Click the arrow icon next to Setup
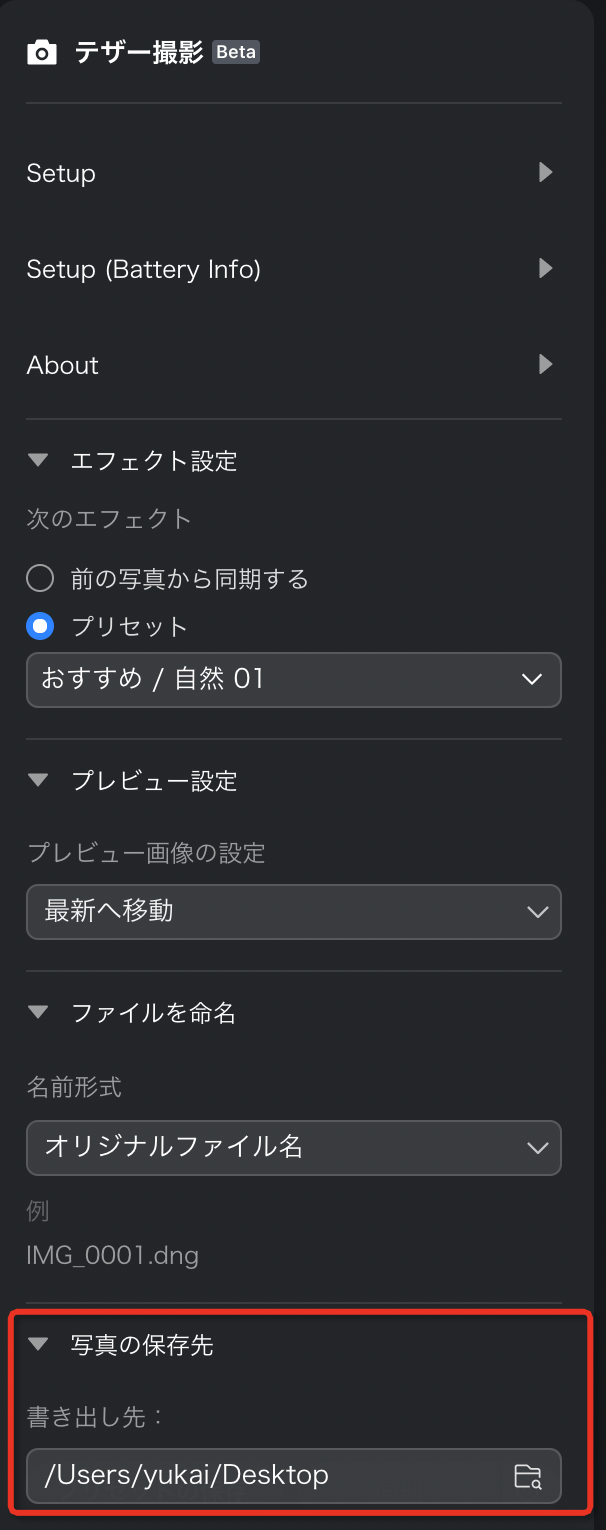606x1530 pixels. 545,172
